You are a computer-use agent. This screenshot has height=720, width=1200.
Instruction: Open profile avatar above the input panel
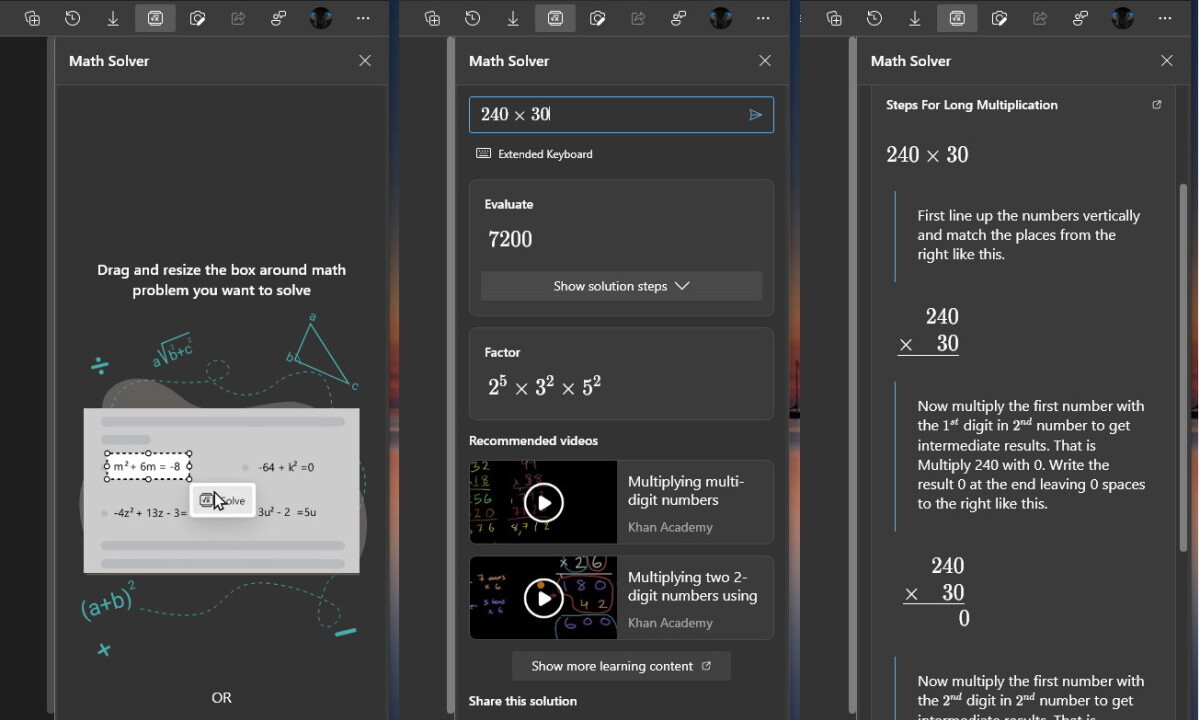click(721, 18)
